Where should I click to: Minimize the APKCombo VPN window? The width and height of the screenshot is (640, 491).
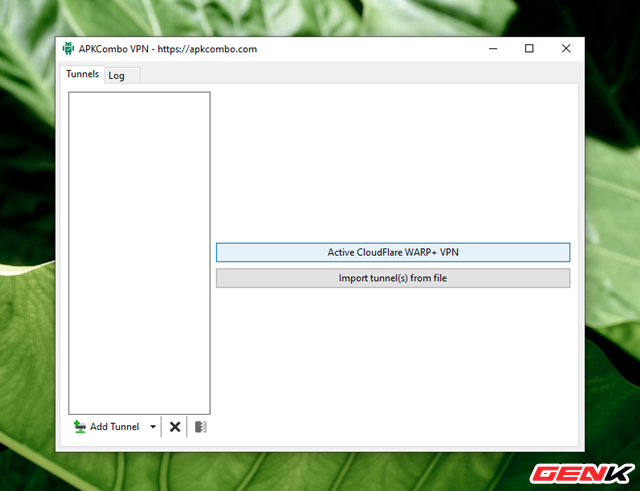[493, 48]
